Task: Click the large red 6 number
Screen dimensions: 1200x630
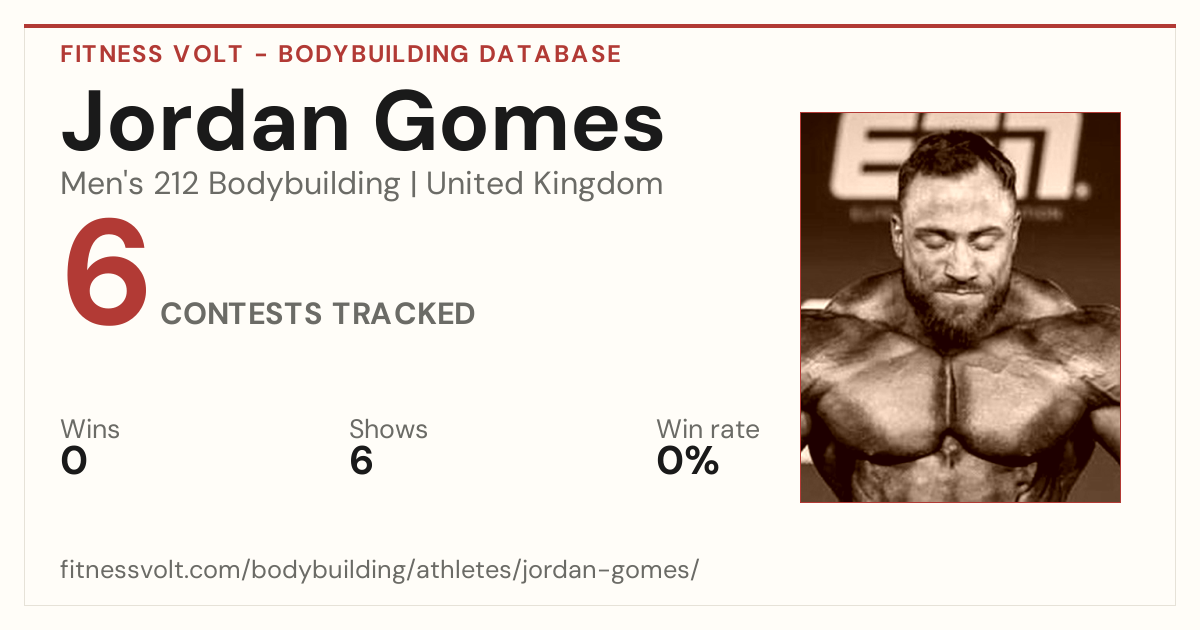Action: click(106, 275)
